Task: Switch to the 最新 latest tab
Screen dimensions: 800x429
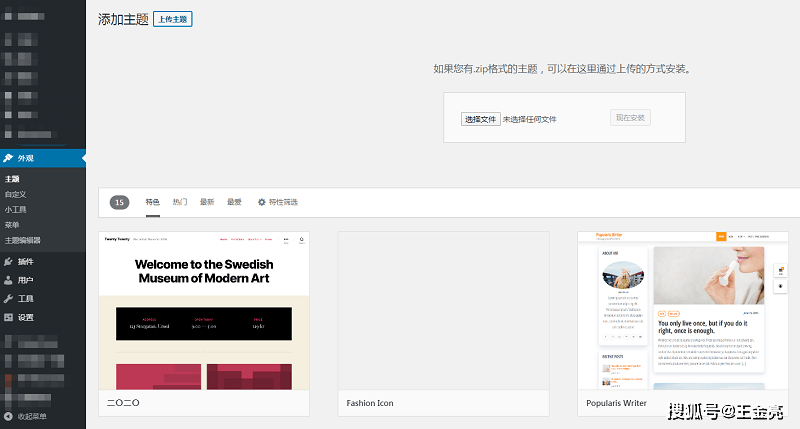Action: pyautogui.click(x=207, y=202)
